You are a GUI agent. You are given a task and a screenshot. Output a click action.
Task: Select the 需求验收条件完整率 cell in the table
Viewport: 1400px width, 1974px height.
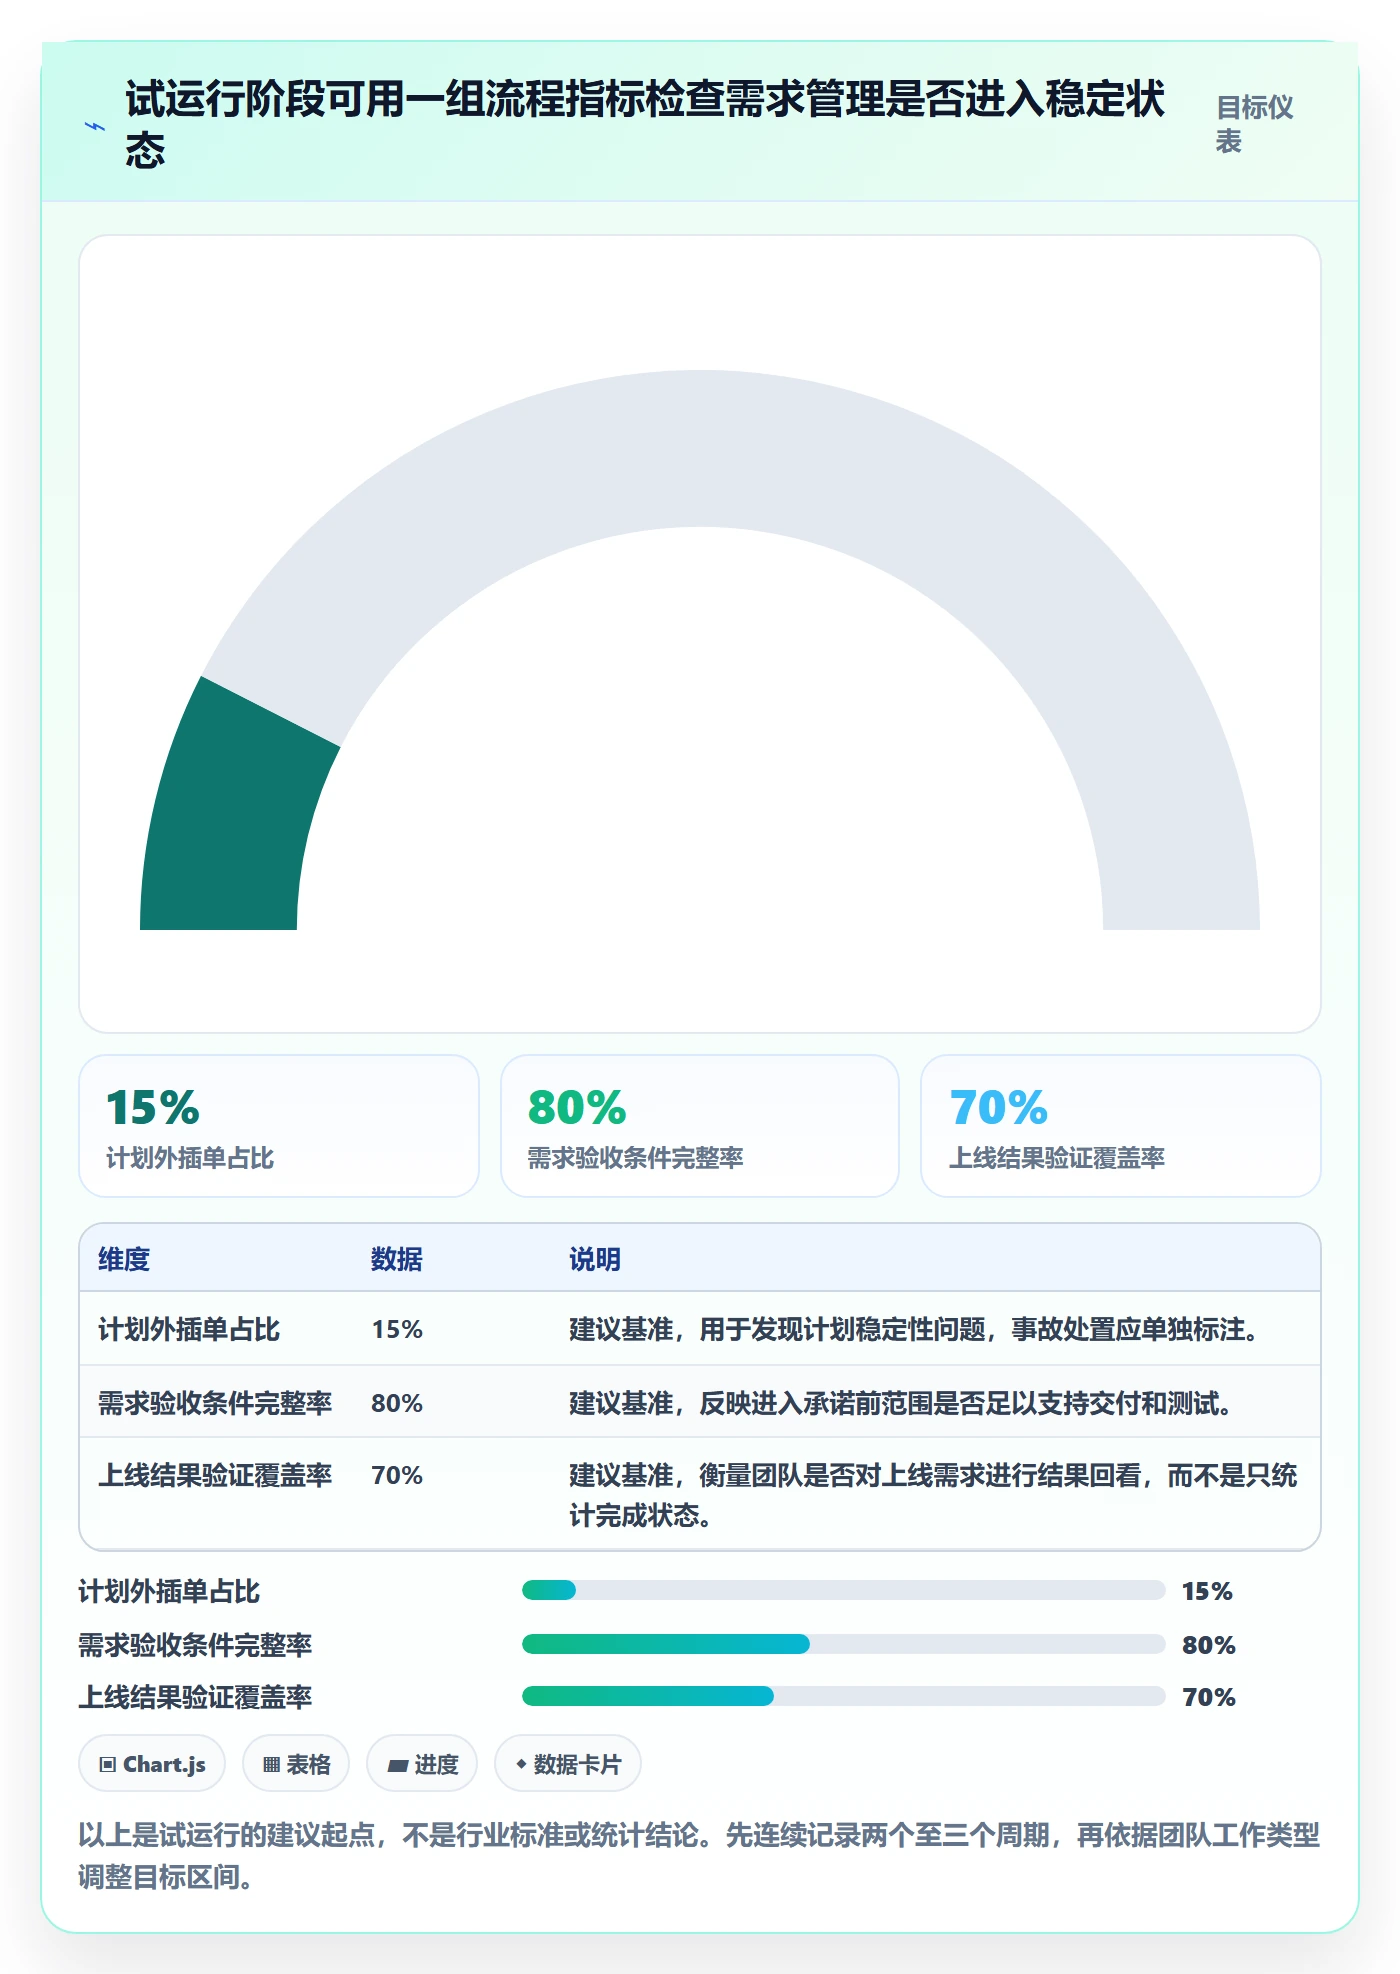[215, 1403]
